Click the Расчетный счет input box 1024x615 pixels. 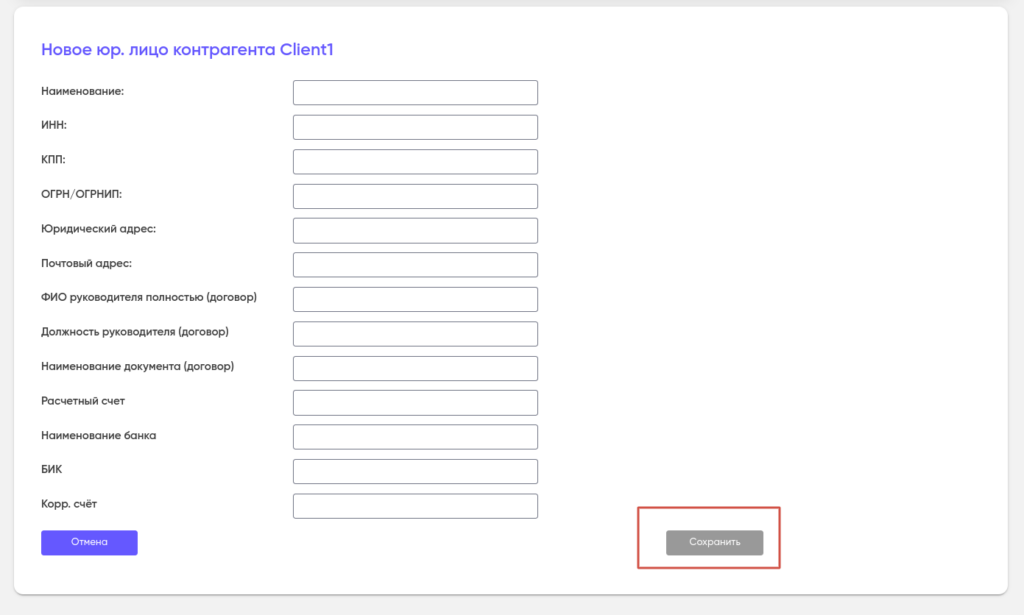(415, 403)
